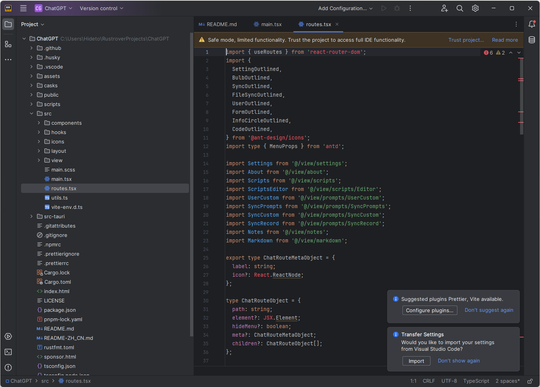
Task: Open the Structure tool window icon
Action: click(x=8, y=44)
